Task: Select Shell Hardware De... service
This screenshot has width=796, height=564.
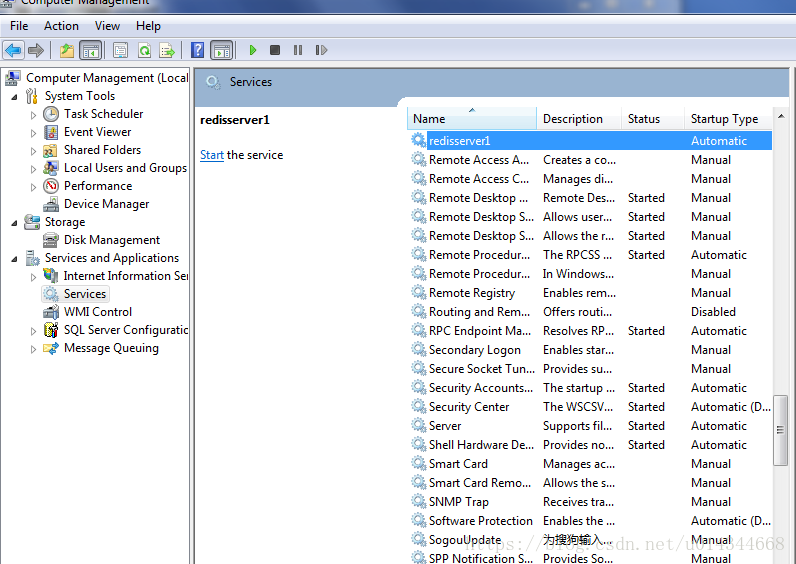Action: click(x=590, y=445)
